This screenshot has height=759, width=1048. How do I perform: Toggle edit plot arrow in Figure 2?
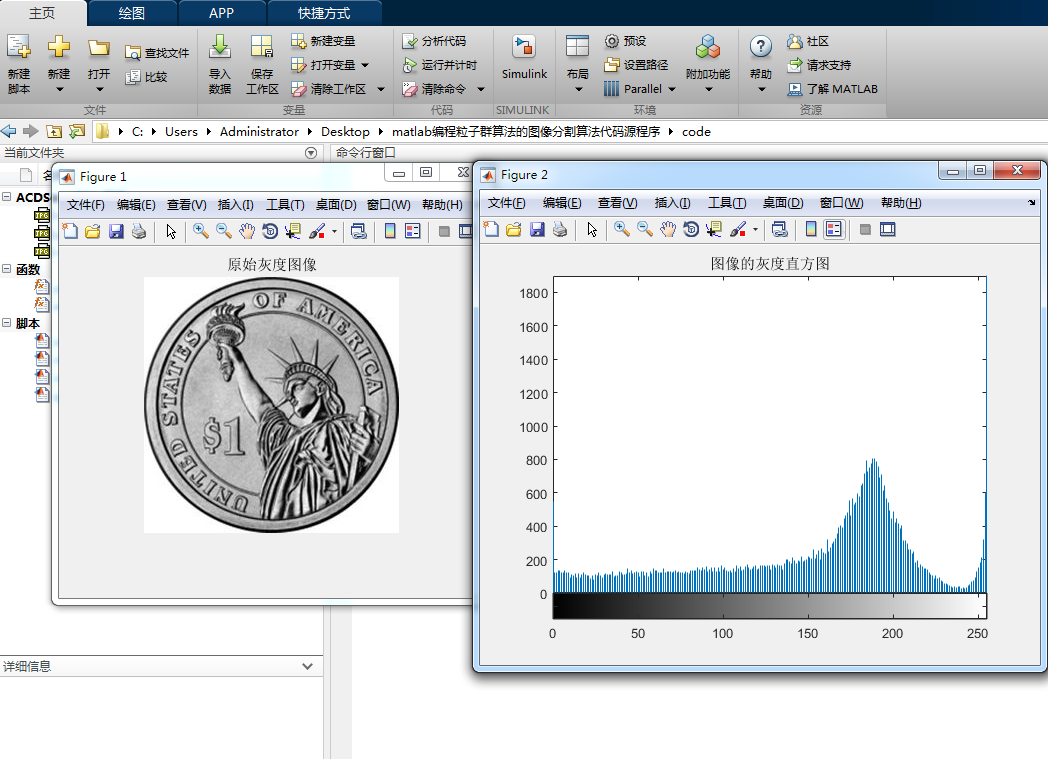tap(592, 229)
